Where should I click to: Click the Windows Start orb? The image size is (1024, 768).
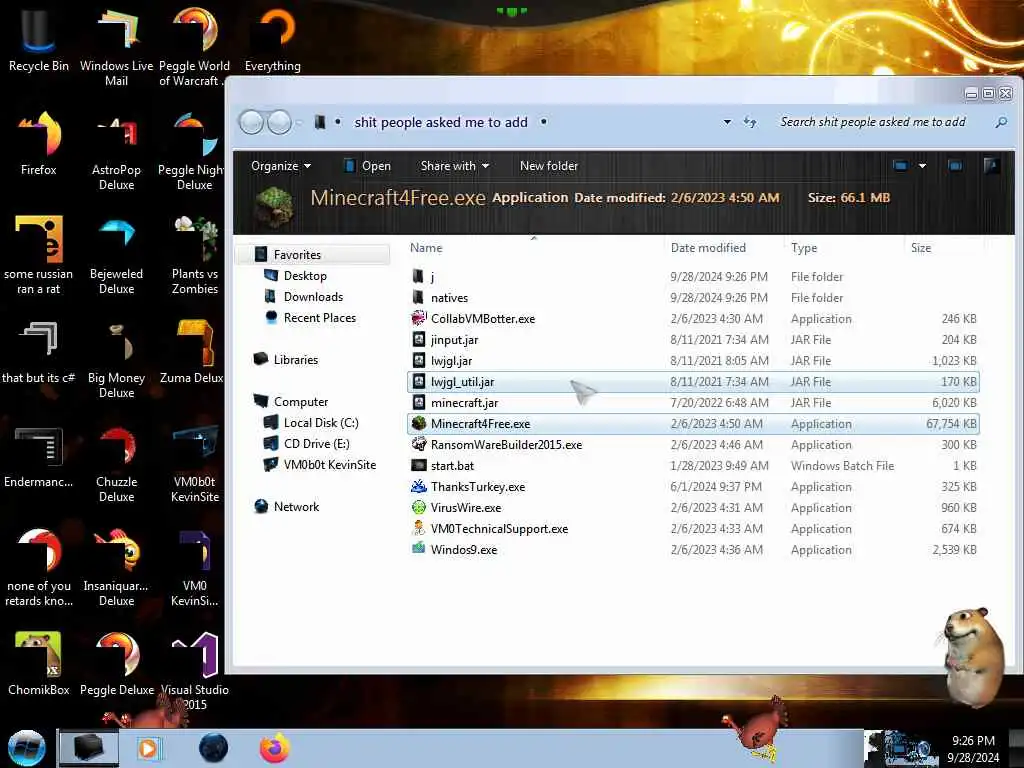click(26, 748)
